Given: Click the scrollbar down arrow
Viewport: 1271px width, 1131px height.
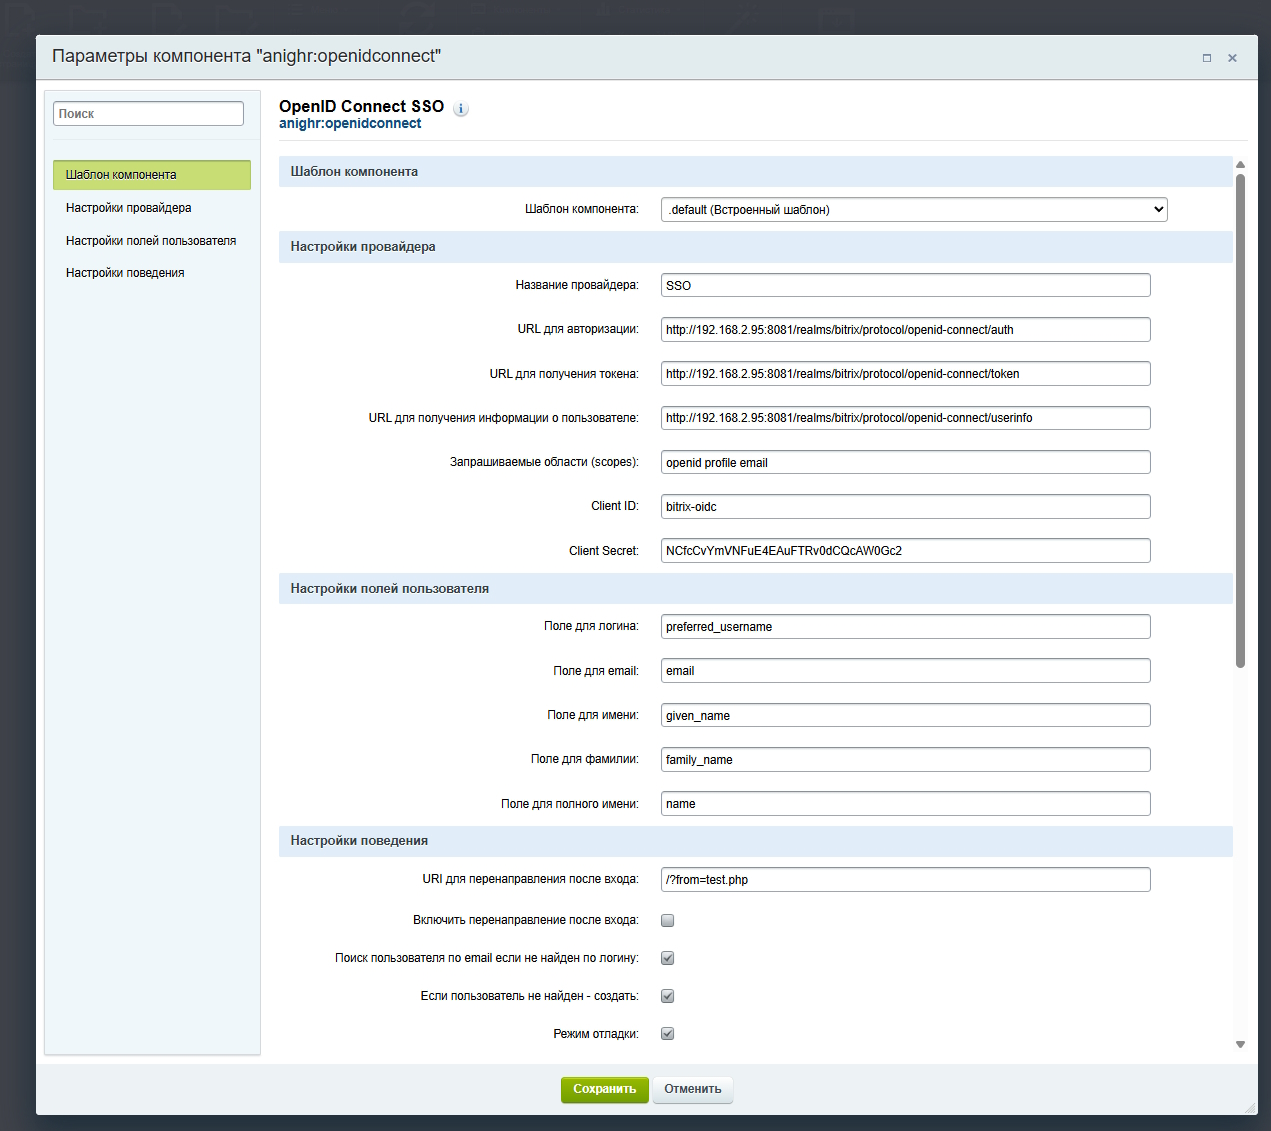Looking at the screenshot, I should (1240, 1043).
